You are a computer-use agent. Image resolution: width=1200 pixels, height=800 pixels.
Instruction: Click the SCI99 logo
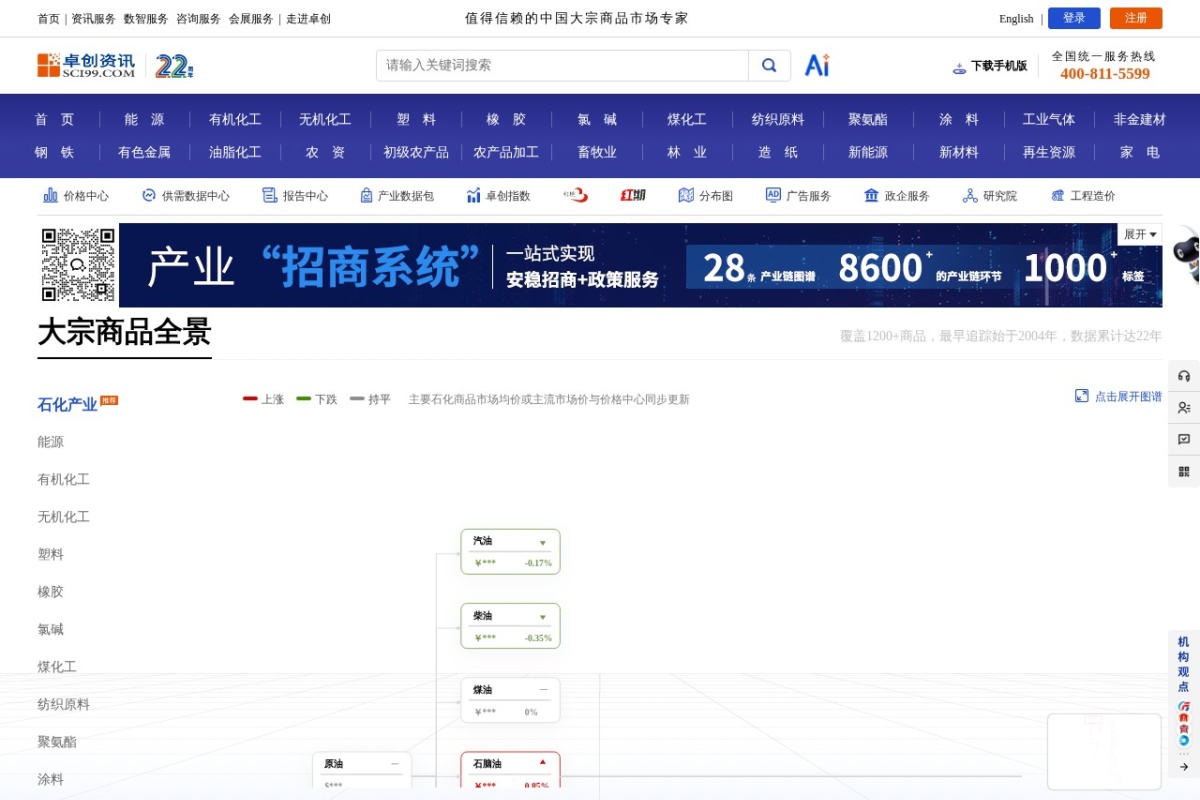(86, 65)
